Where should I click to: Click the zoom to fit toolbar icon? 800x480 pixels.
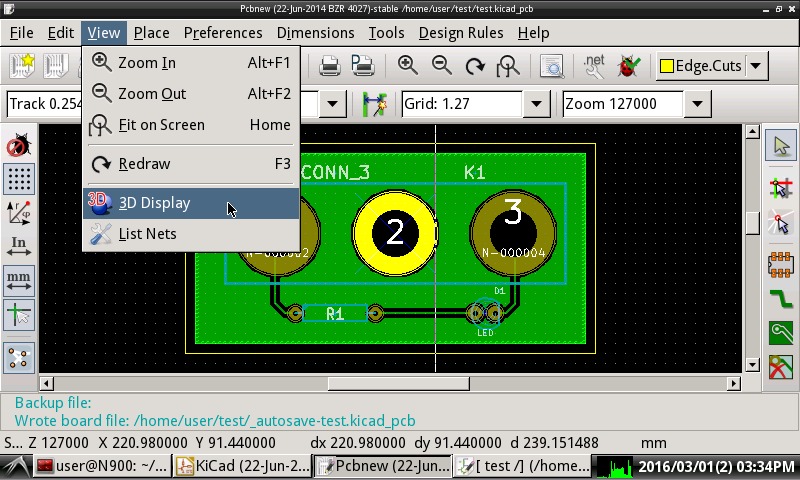point(508,66)
